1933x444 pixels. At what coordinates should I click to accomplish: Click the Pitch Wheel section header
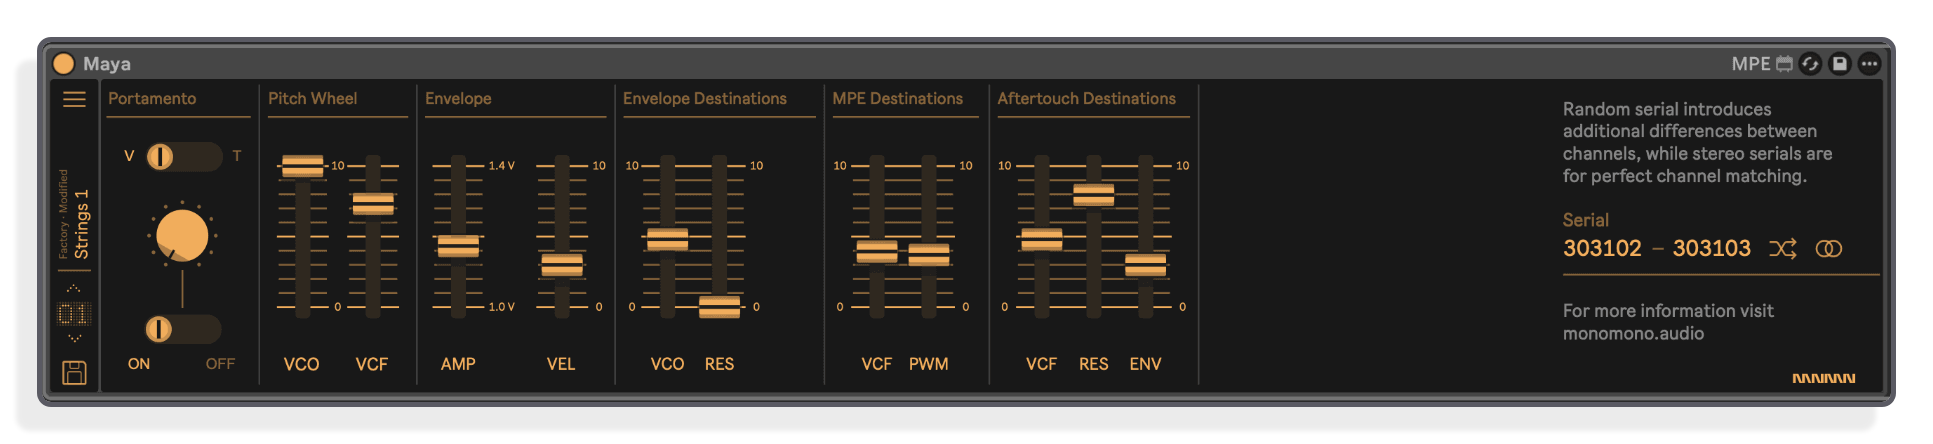pyautogui.click(x=312, y=99)
